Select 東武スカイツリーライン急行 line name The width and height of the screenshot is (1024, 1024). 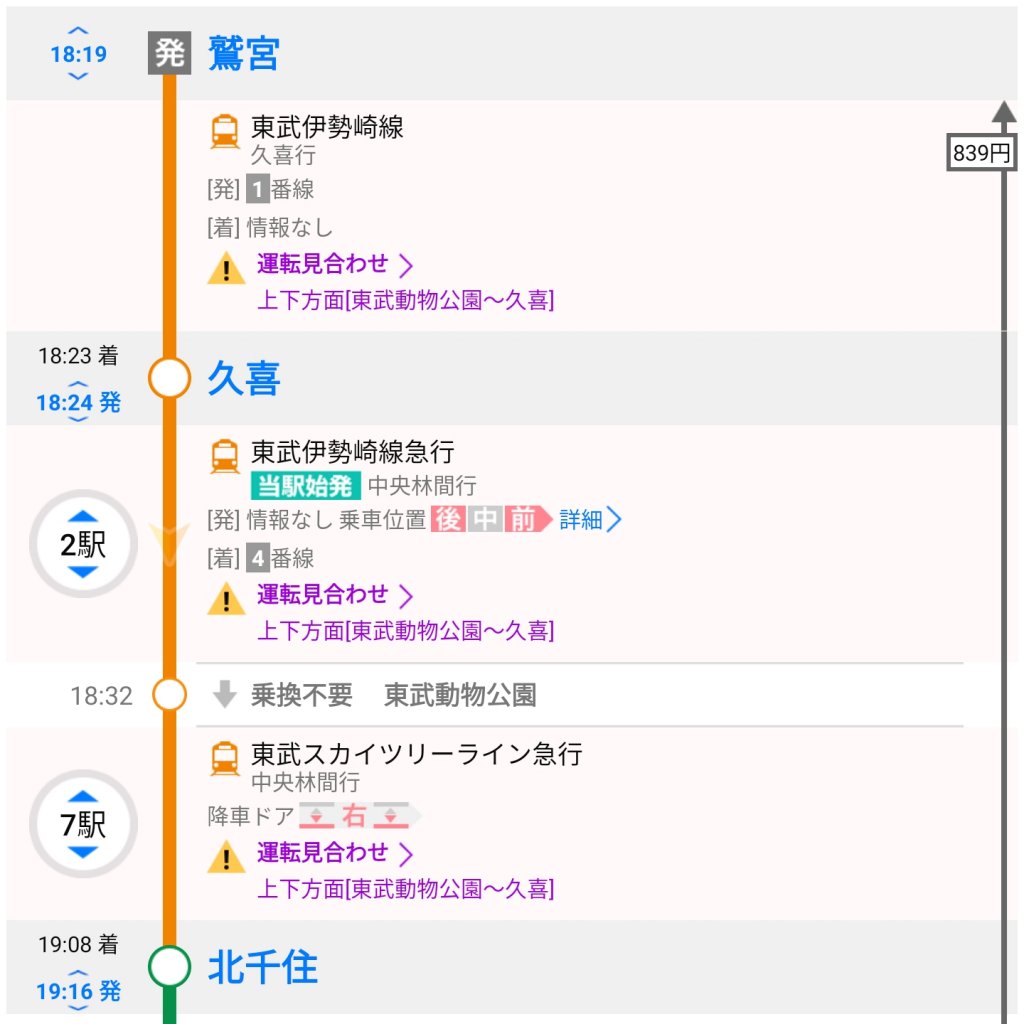tap(417, 754)
